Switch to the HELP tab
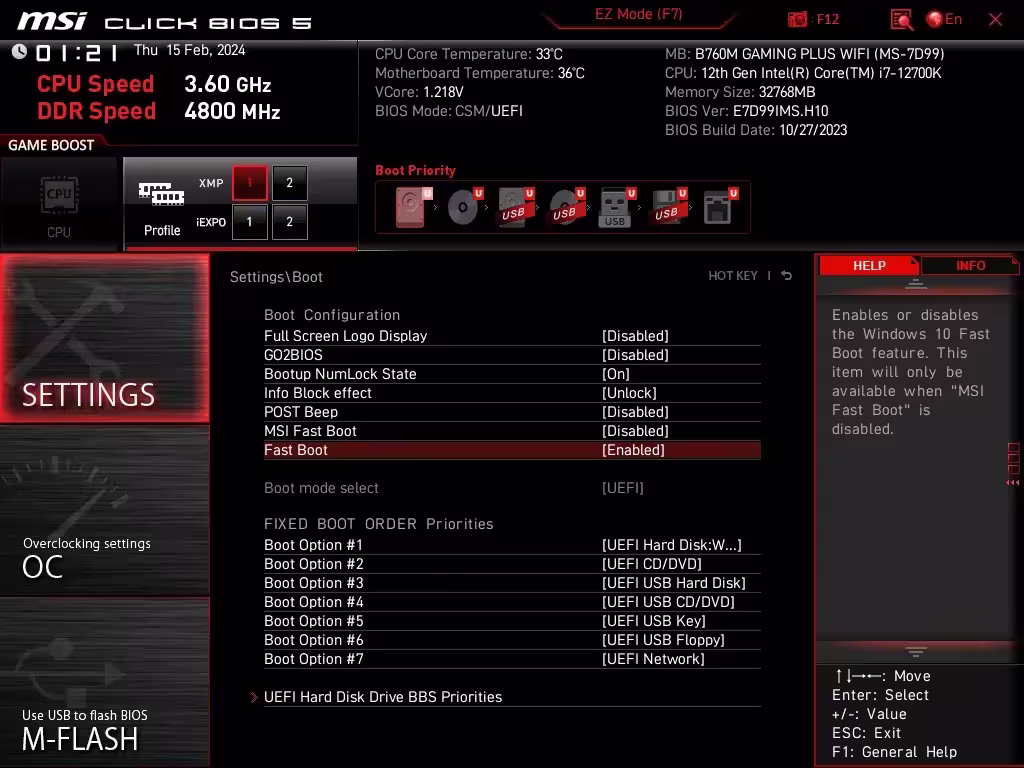This screenshot has height=768, width=1024. [x=869, y=265]
